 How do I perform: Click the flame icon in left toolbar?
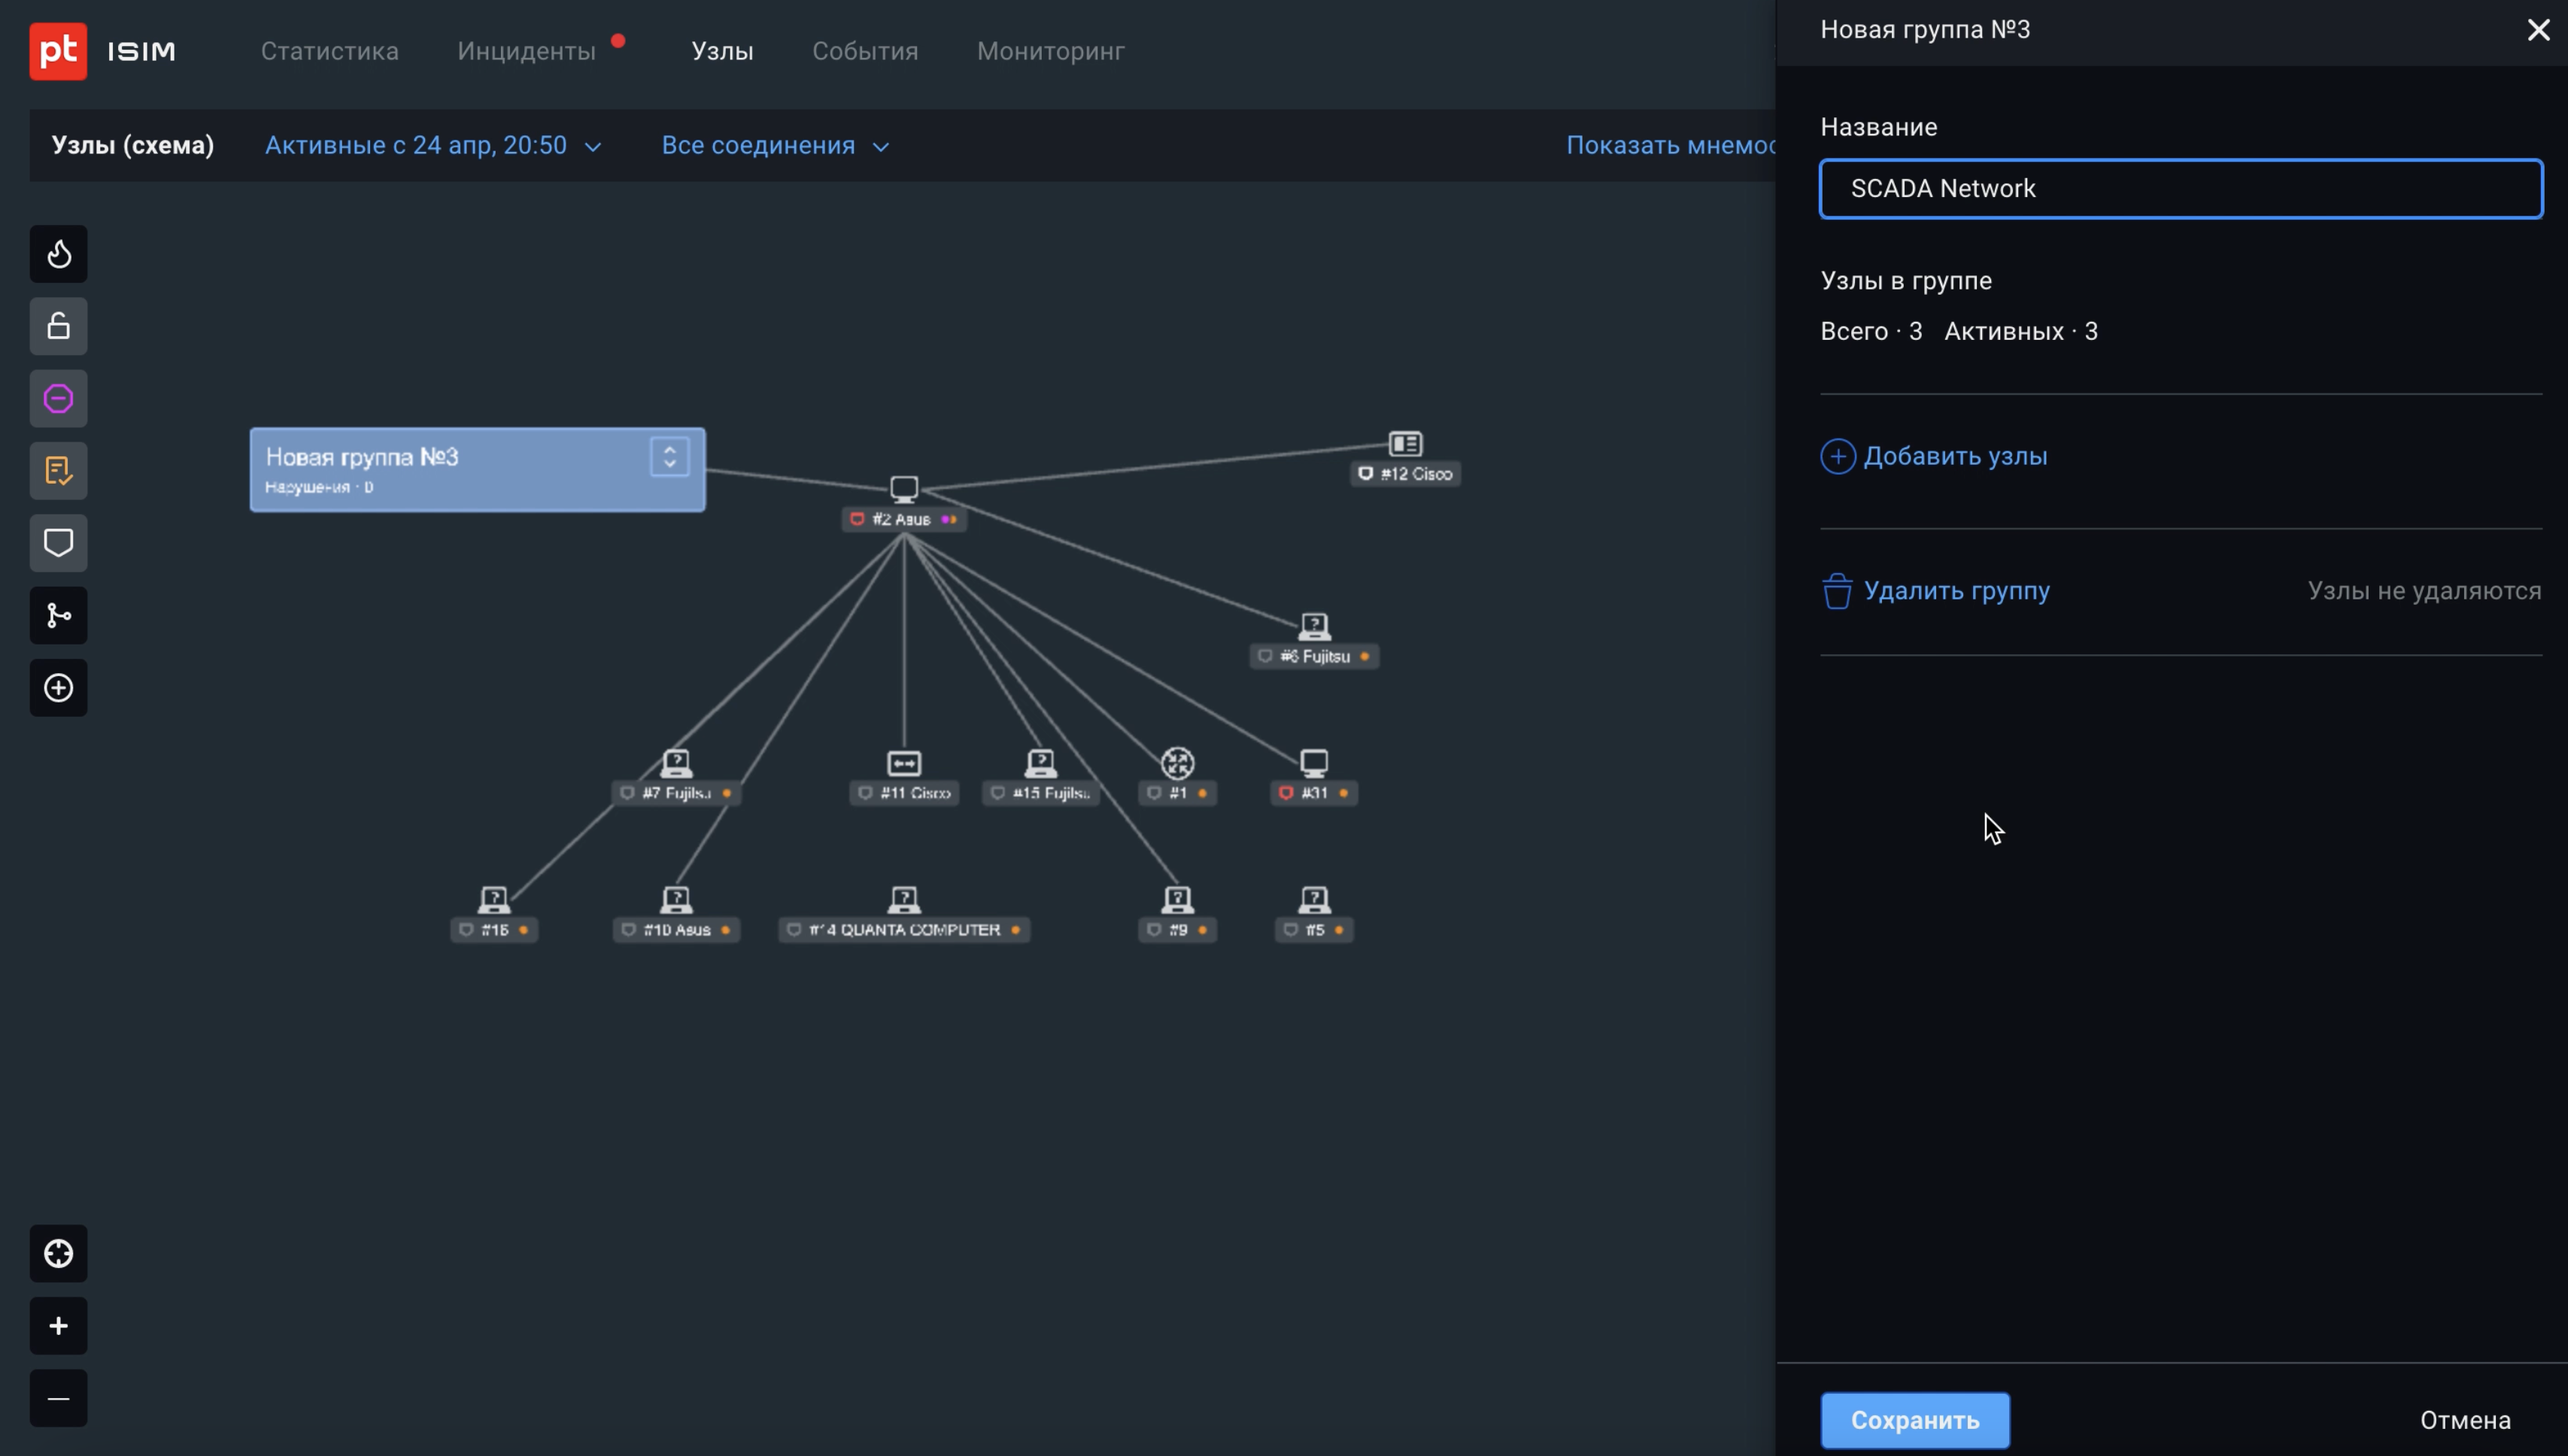coord(58,254)
